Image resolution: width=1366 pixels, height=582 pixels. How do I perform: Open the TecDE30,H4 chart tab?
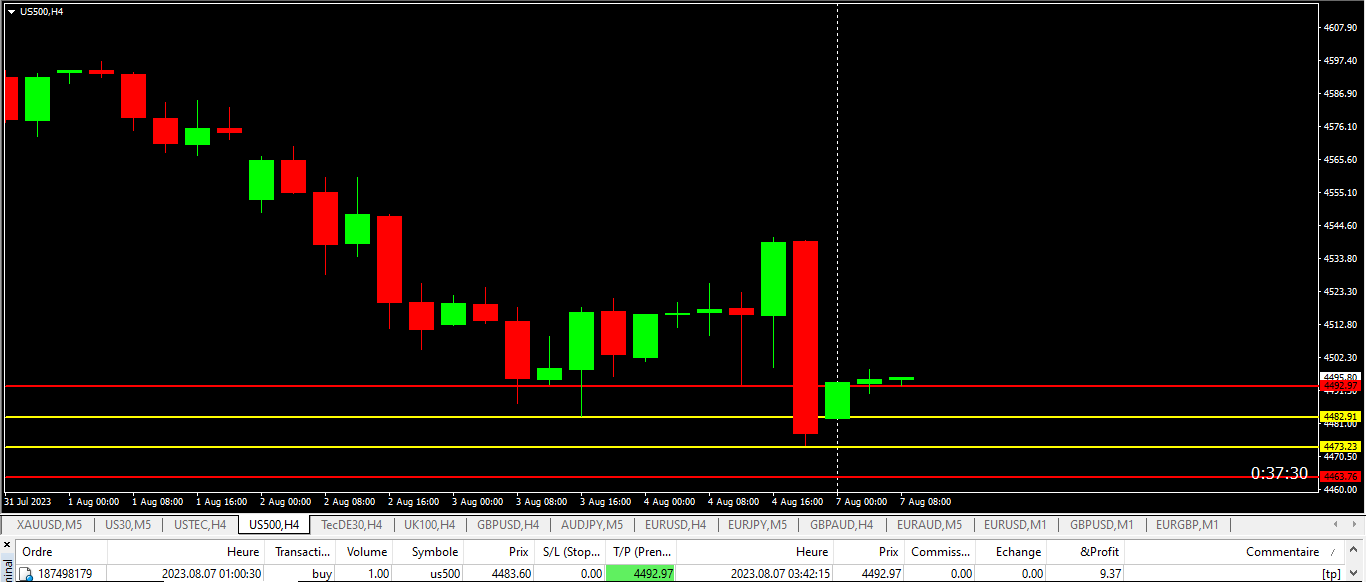[352, 525]
